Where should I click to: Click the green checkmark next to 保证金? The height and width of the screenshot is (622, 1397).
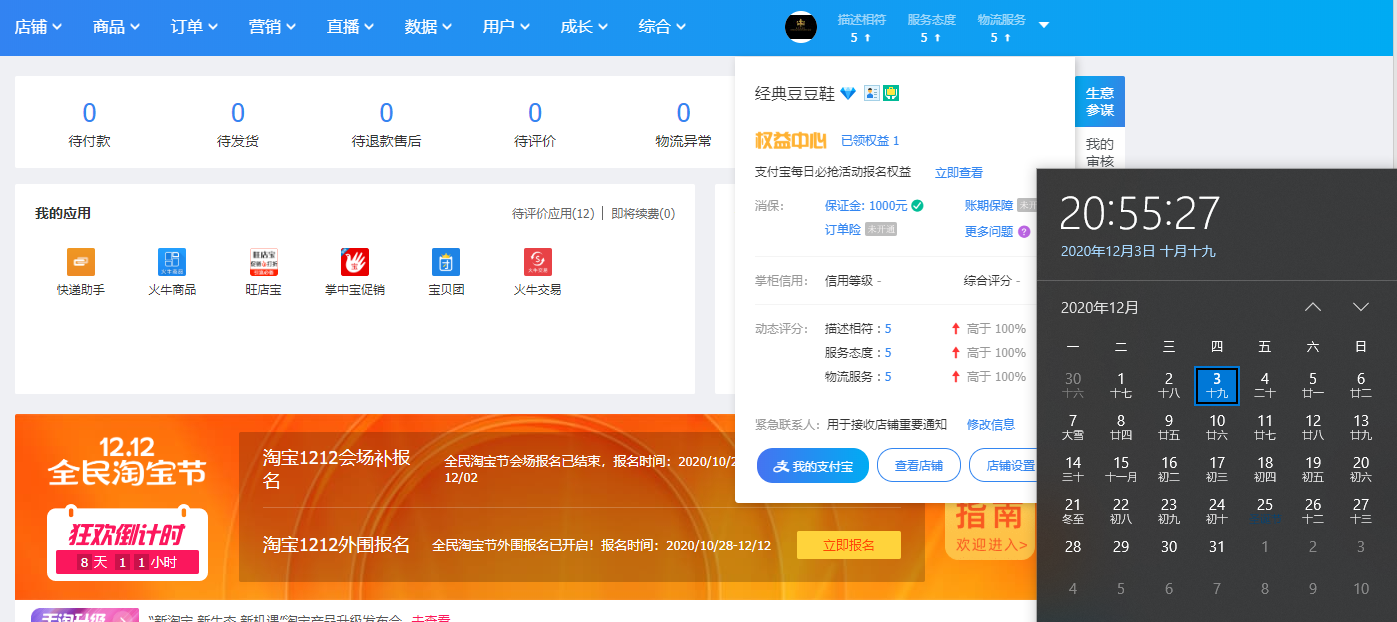coord(917,206)
